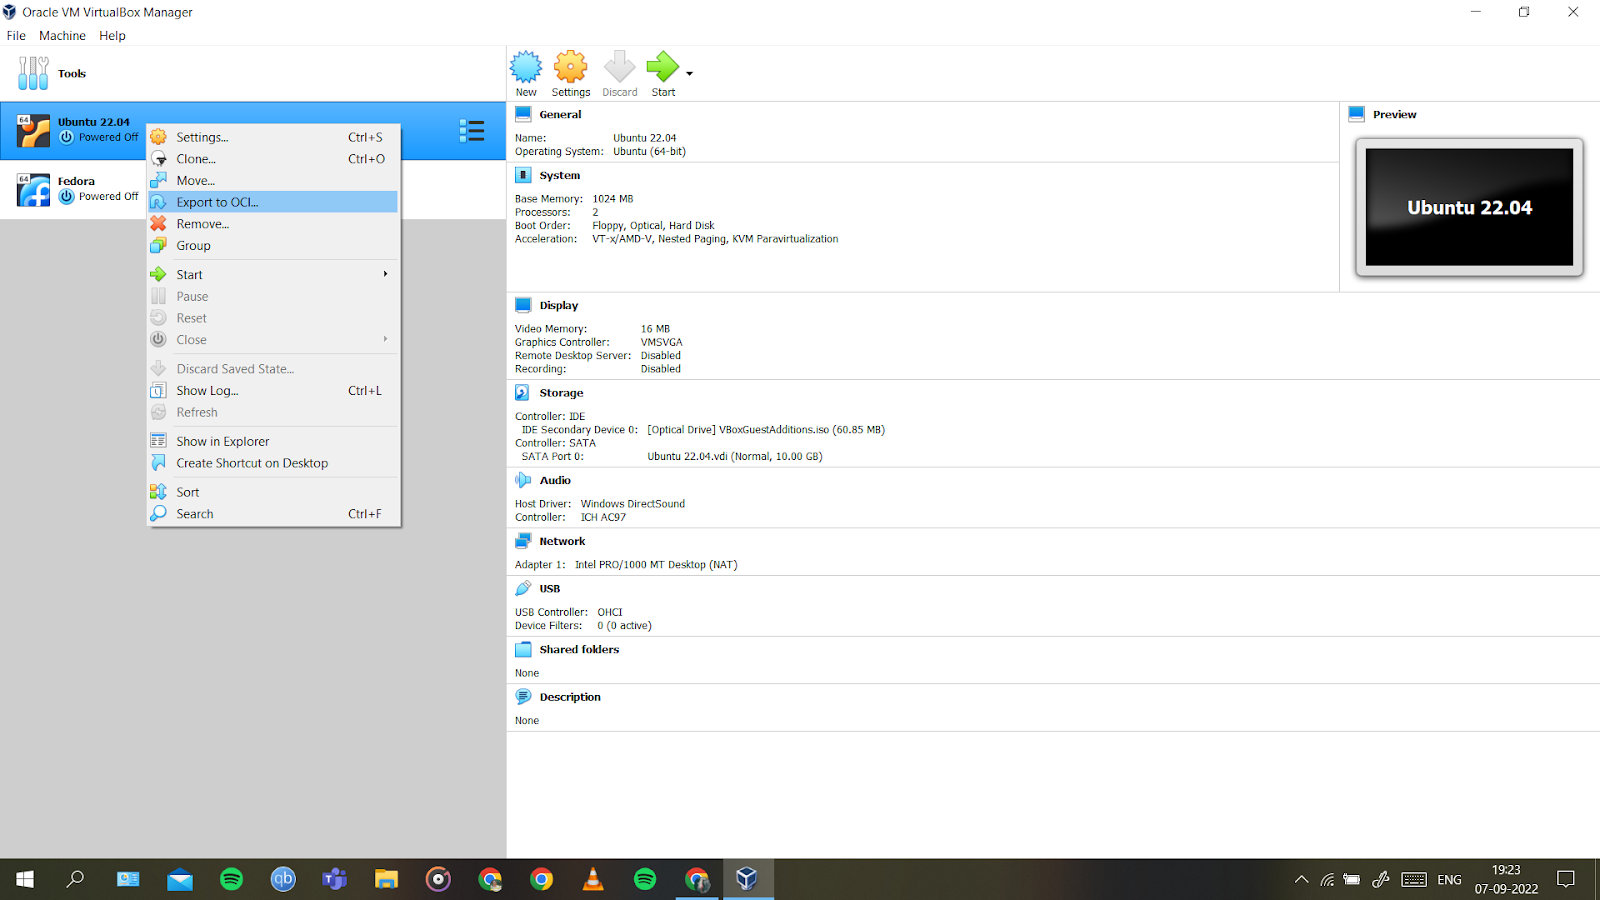Select Export to OCI... menu entry

pyautogui.click(x=273, y=202)
